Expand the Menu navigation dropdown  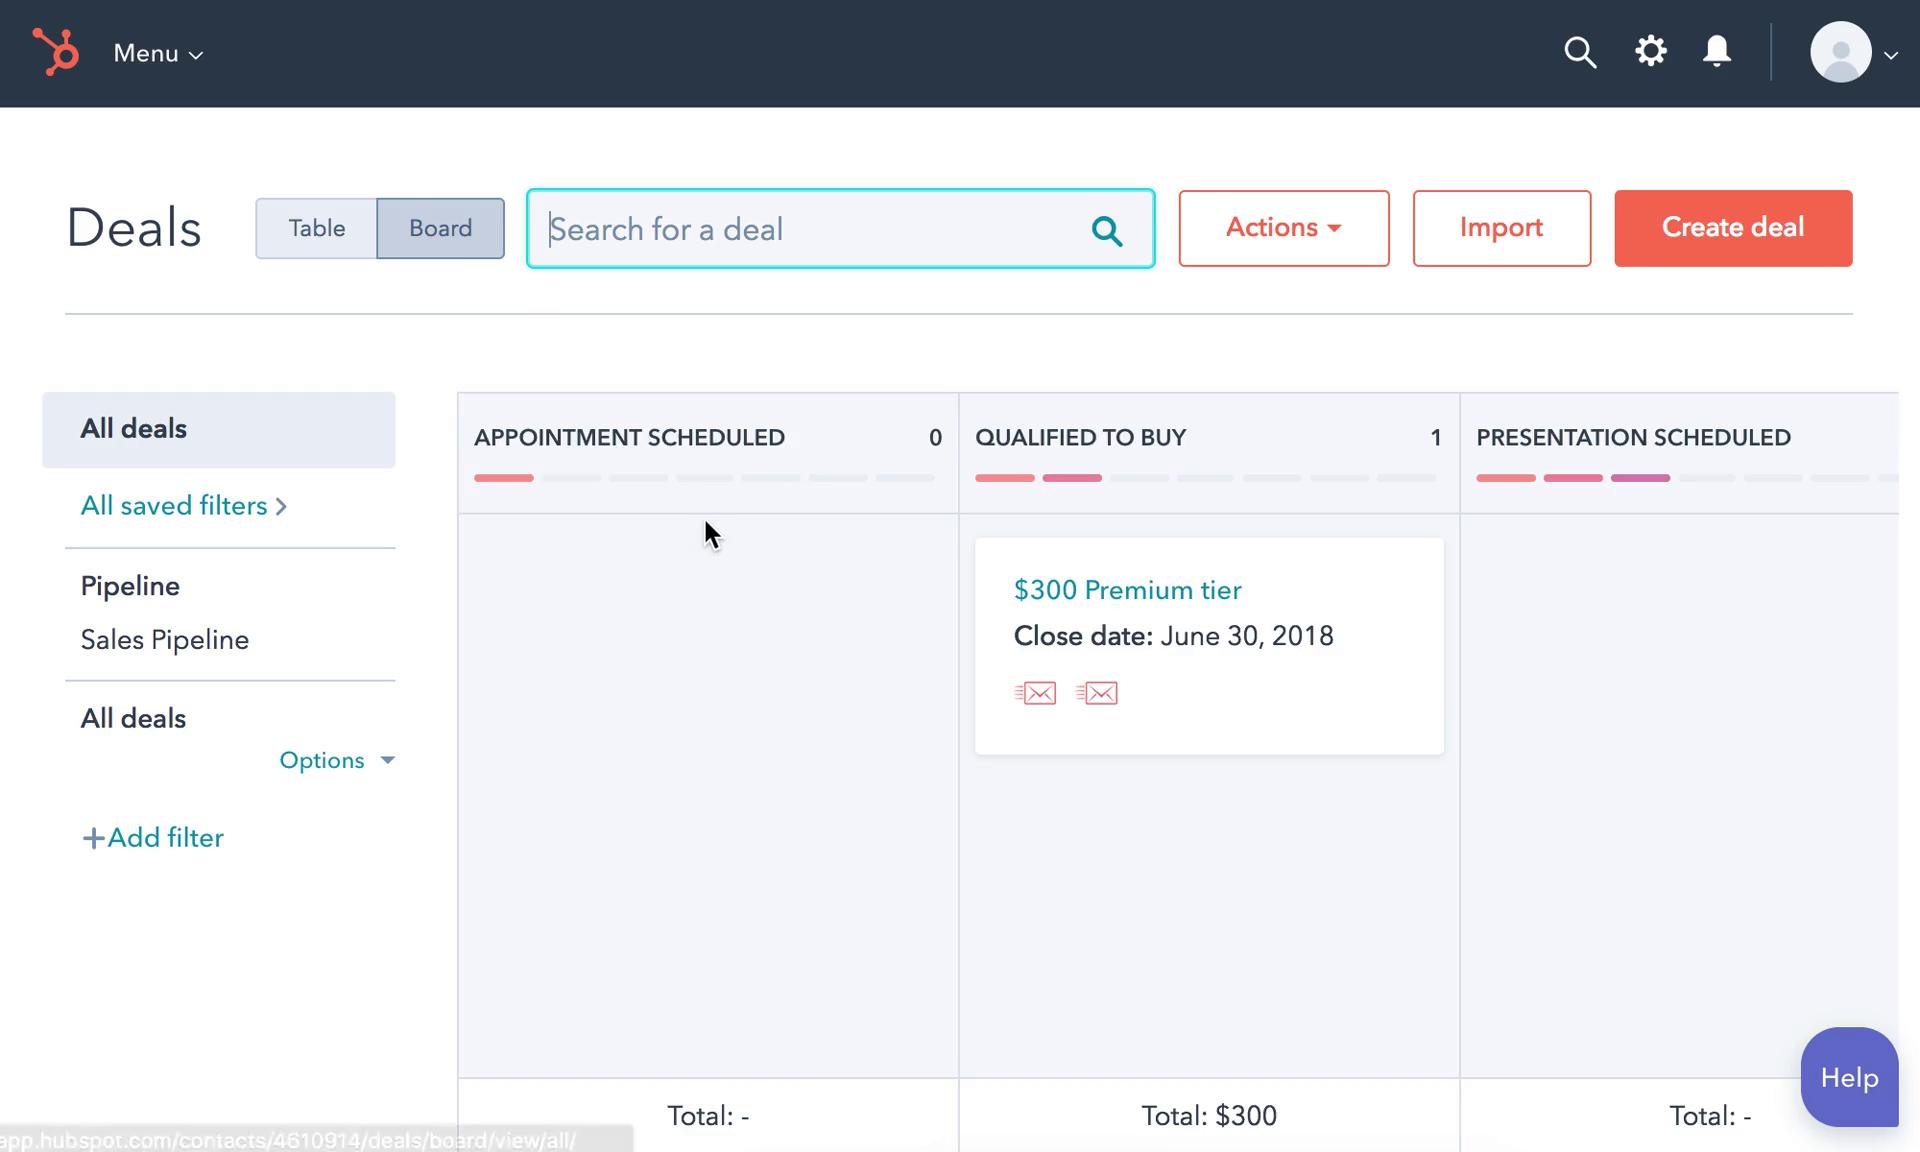[155, 53]
